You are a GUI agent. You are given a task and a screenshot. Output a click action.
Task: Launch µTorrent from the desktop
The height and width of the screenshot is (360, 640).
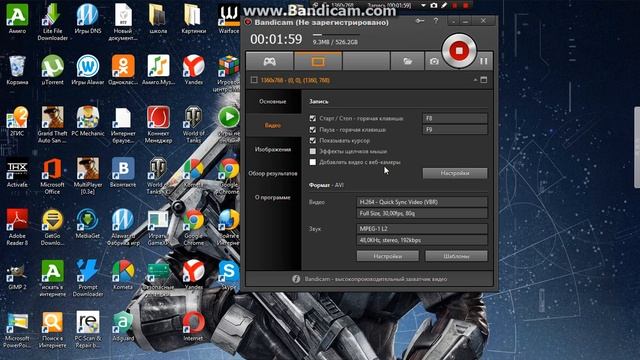[x=52, y=70]
